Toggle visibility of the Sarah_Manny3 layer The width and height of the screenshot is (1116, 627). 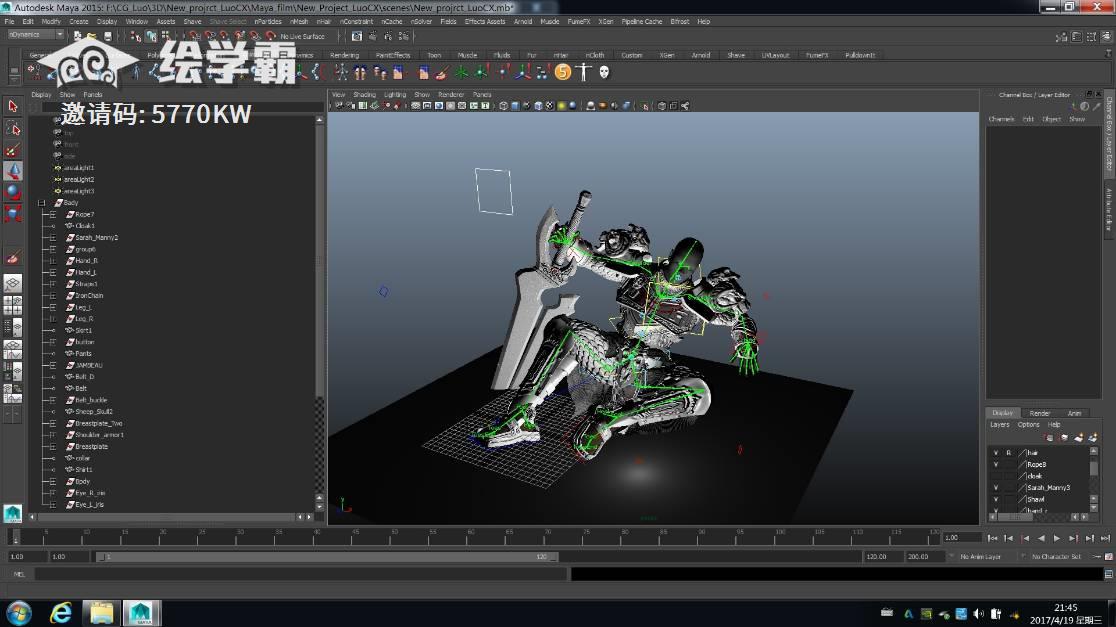pos(995,488)
